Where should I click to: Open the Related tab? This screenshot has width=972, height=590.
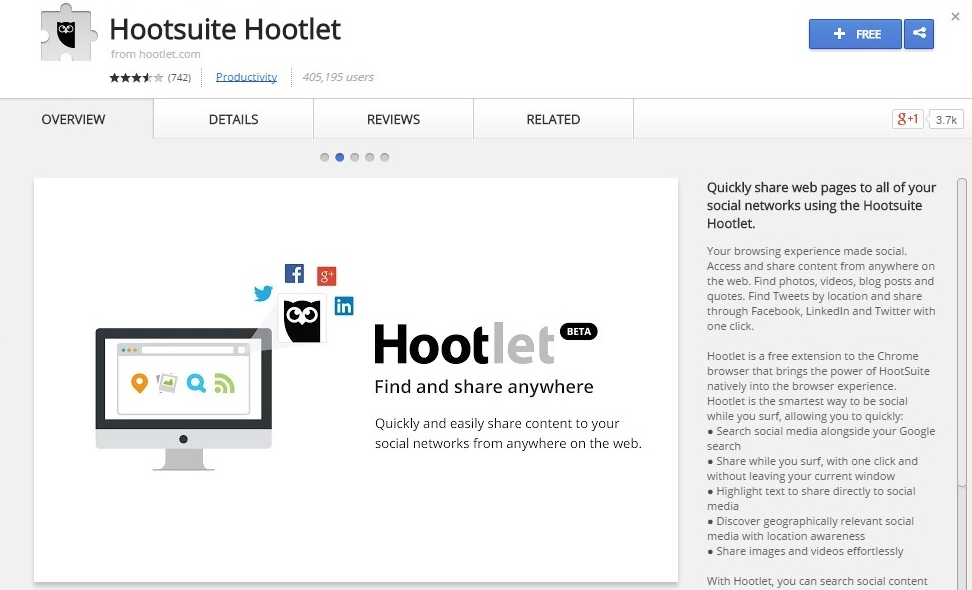coord(554,119)
